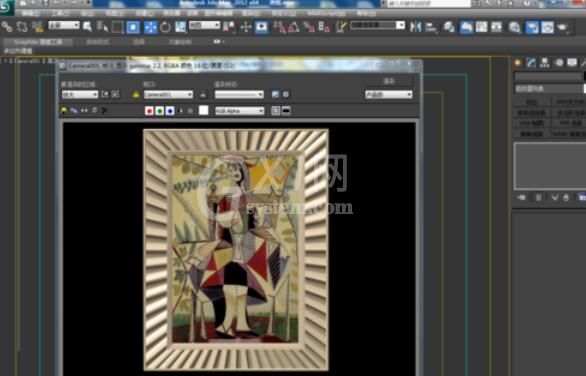The height and width of the screenshot is (376, 586).
Task: Open the Render Preset dropdown
Action: click(239, 95)
